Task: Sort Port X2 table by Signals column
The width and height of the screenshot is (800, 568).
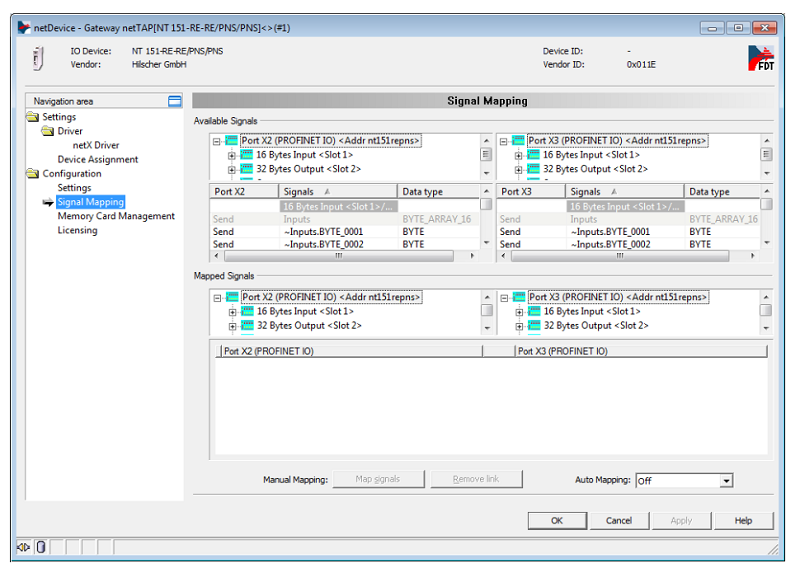Action: point(338,192)
